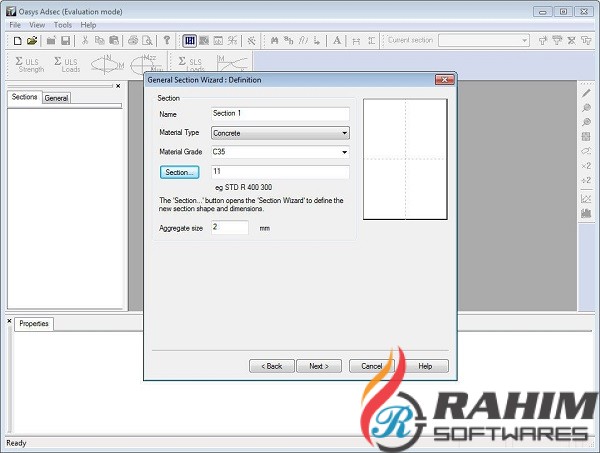The height and width of the screenshot is (453, 600).
Task: Click the ÷2 scale down icon
Action: click(586, 180)
